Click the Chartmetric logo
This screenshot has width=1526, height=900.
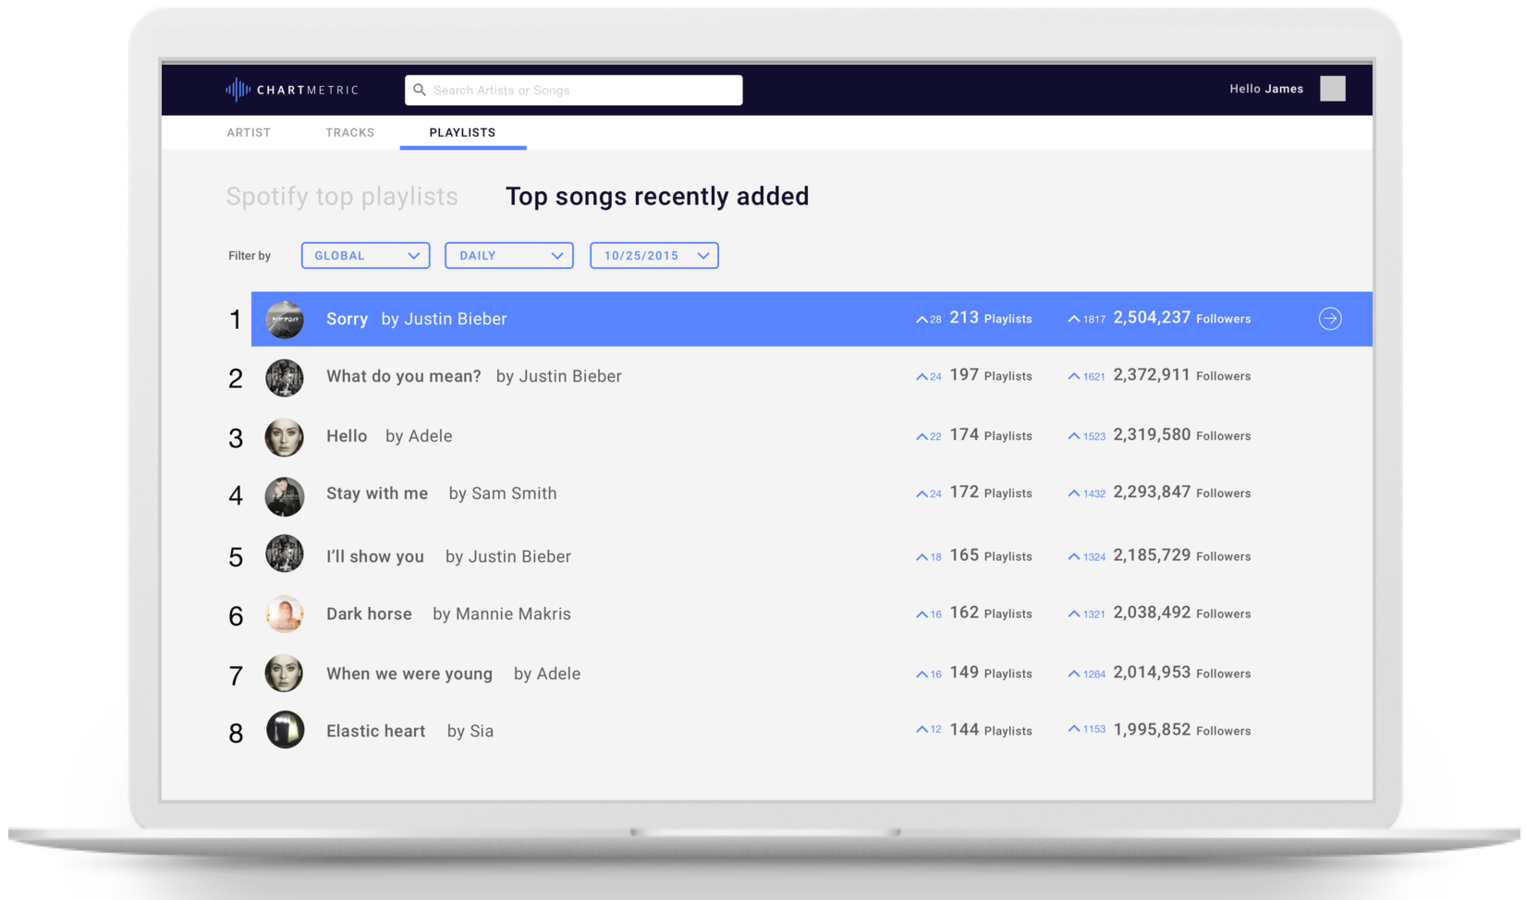coord(292,90)
